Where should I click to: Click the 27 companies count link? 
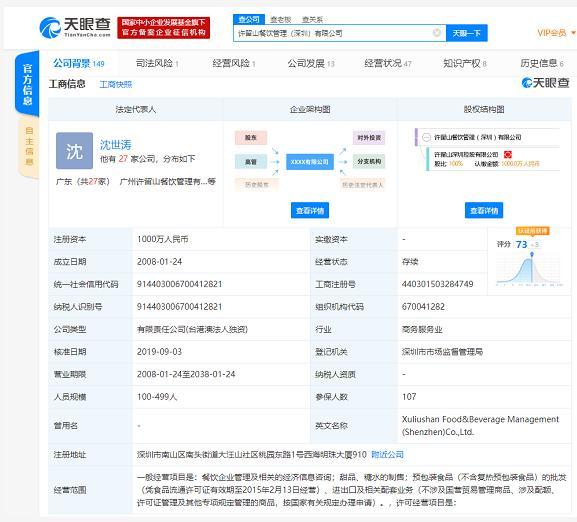click(123, 159)
